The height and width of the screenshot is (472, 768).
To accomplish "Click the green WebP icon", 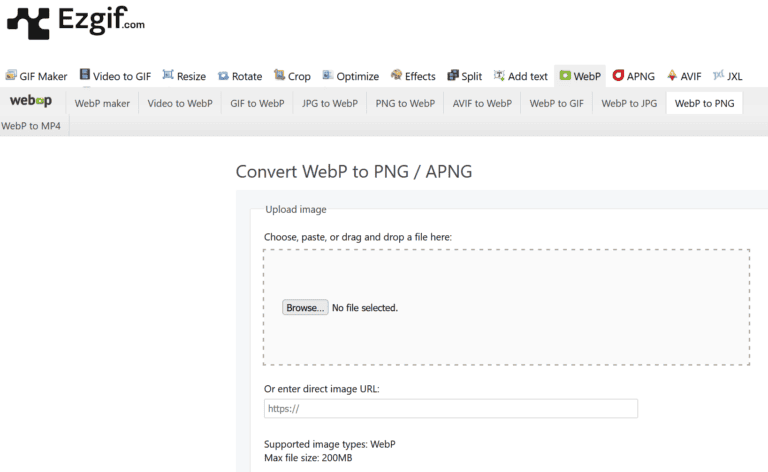I will 565,75.
